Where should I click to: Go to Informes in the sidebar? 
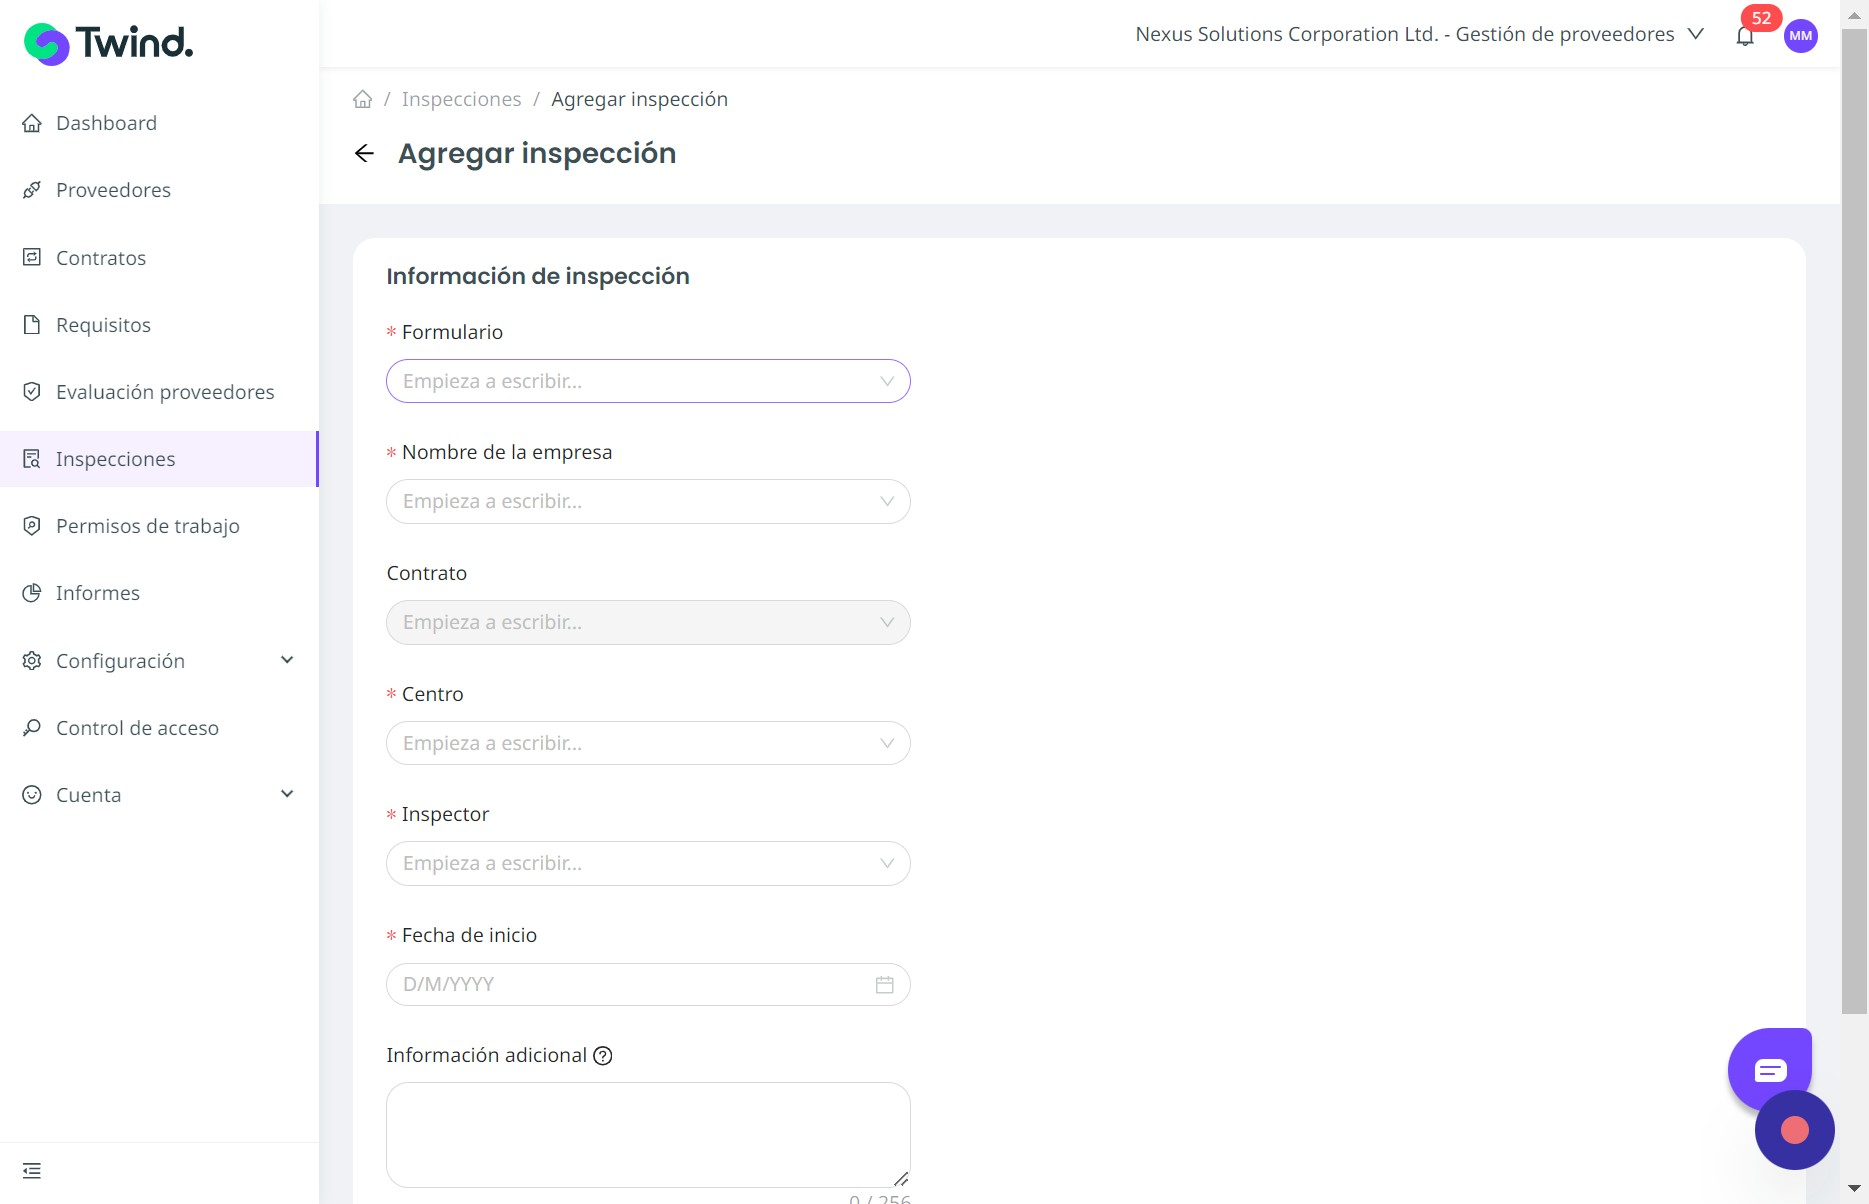pos(159,593)
